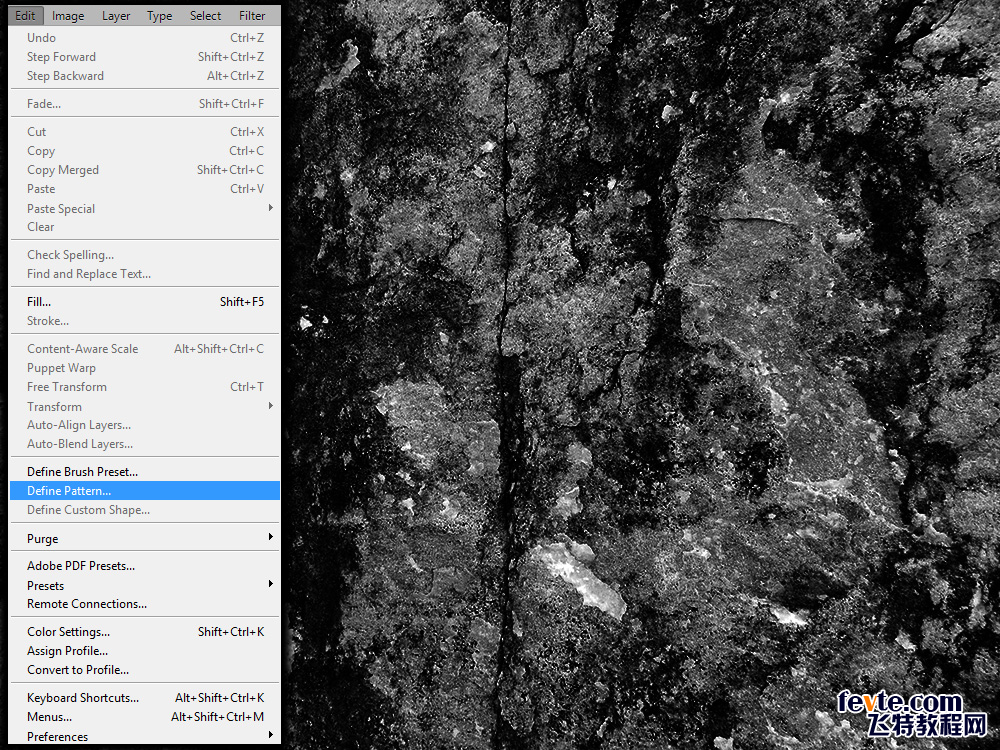1000x750 pixels.
Task: Expand the Presets submenu
Action: (x=145, y=585)
